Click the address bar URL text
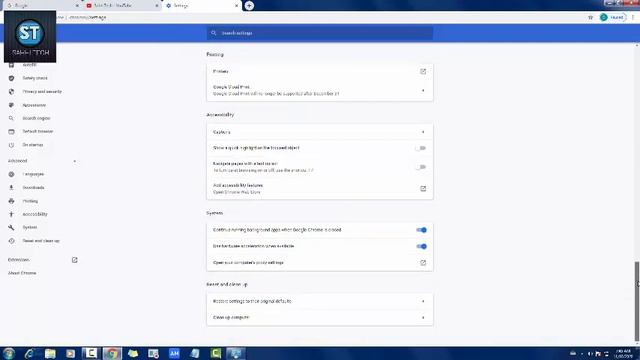This screenshot has height=360, width=640. (x=87, y=18)
